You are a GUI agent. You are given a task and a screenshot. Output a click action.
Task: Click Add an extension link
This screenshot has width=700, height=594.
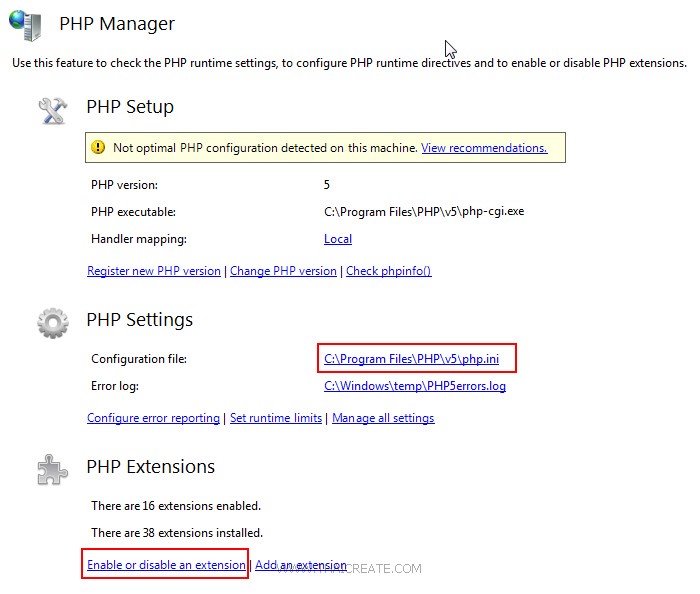click(x=300, y=565)
